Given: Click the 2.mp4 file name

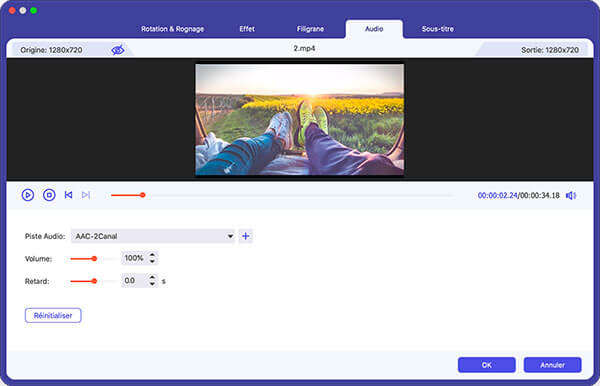Looking at the screenshot, I should [304, 49].
